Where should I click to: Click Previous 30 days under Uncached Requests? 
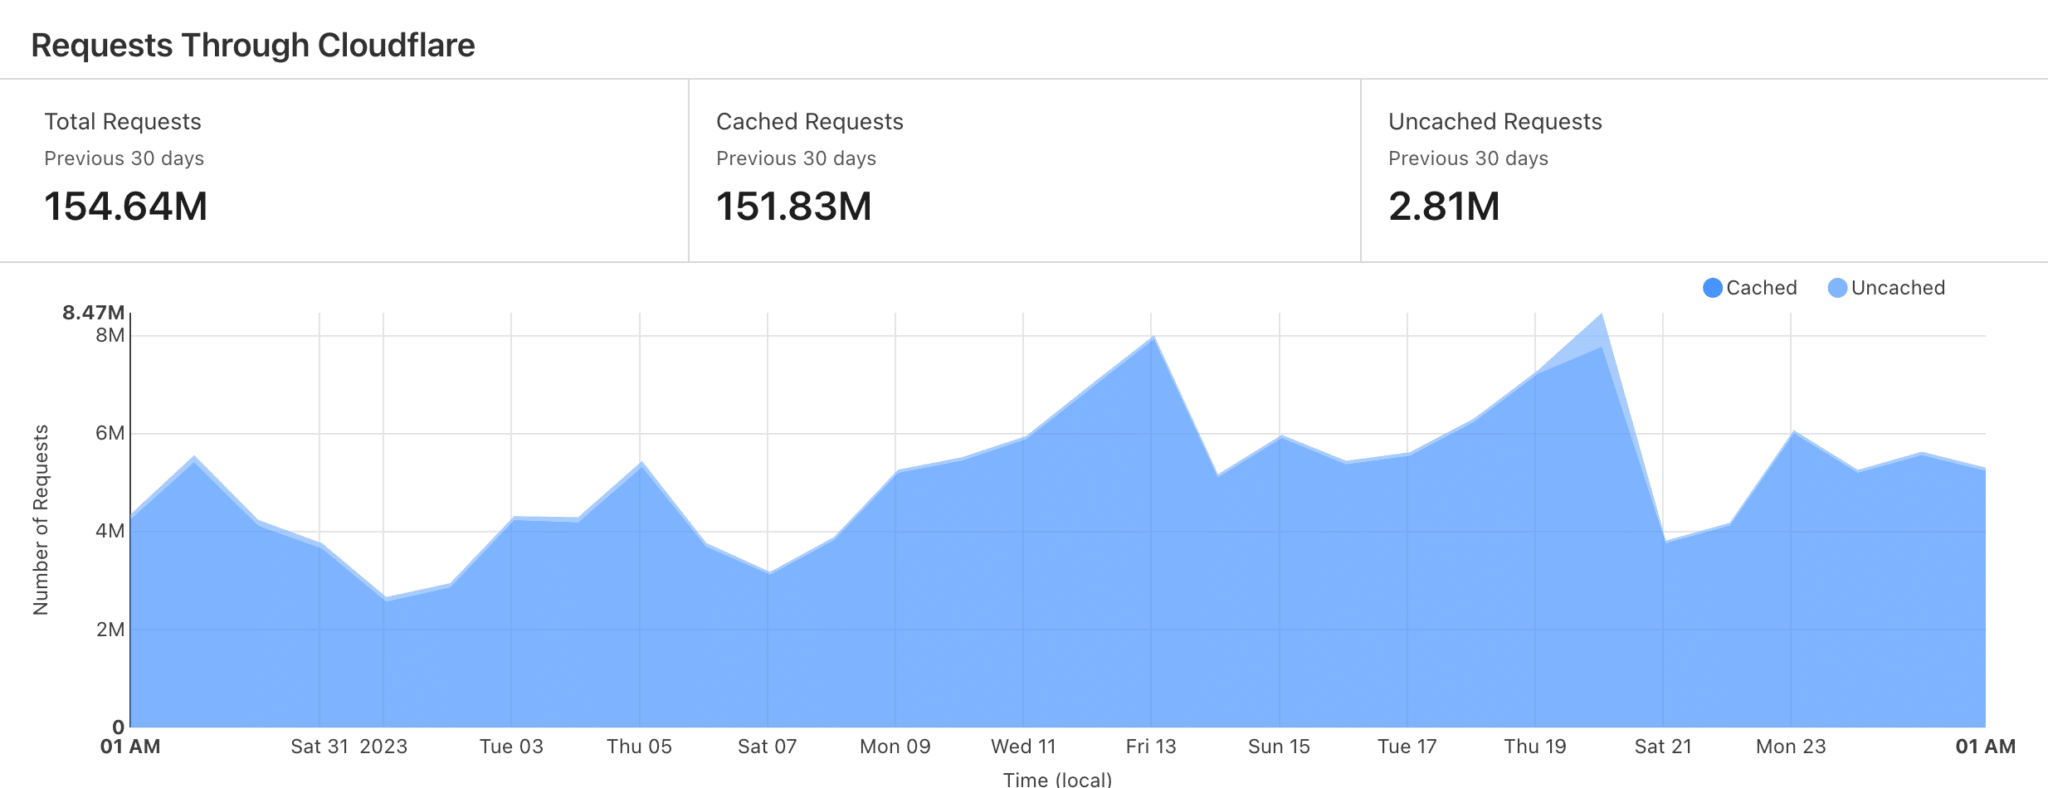pos(1468,158)
